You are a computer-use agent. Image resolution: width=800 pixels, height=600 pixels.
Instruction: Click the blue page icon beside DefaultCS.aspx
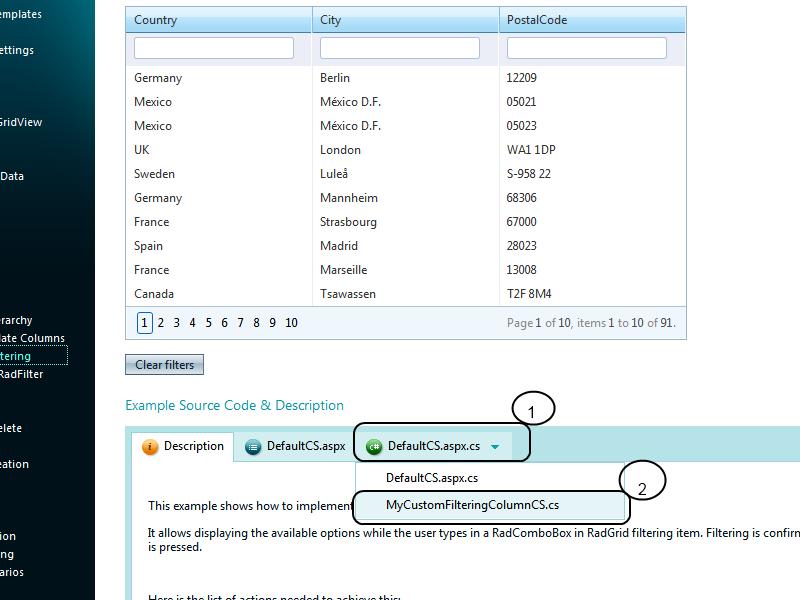click(253, 447)
